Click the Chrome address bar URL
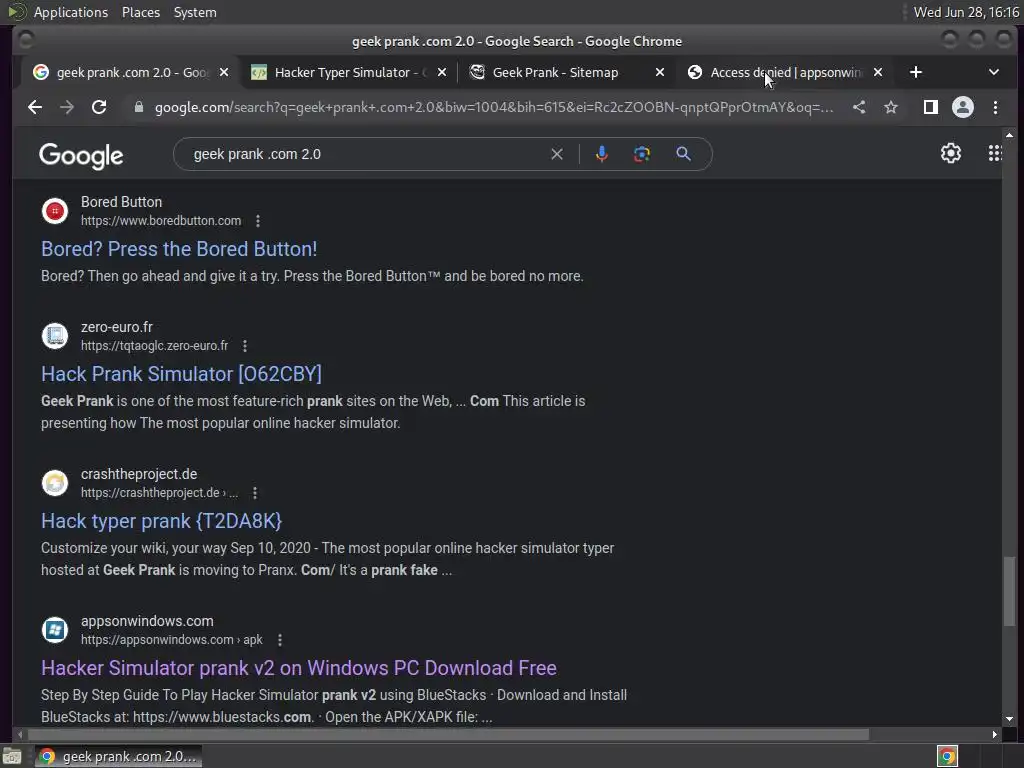 pos(494,107)
